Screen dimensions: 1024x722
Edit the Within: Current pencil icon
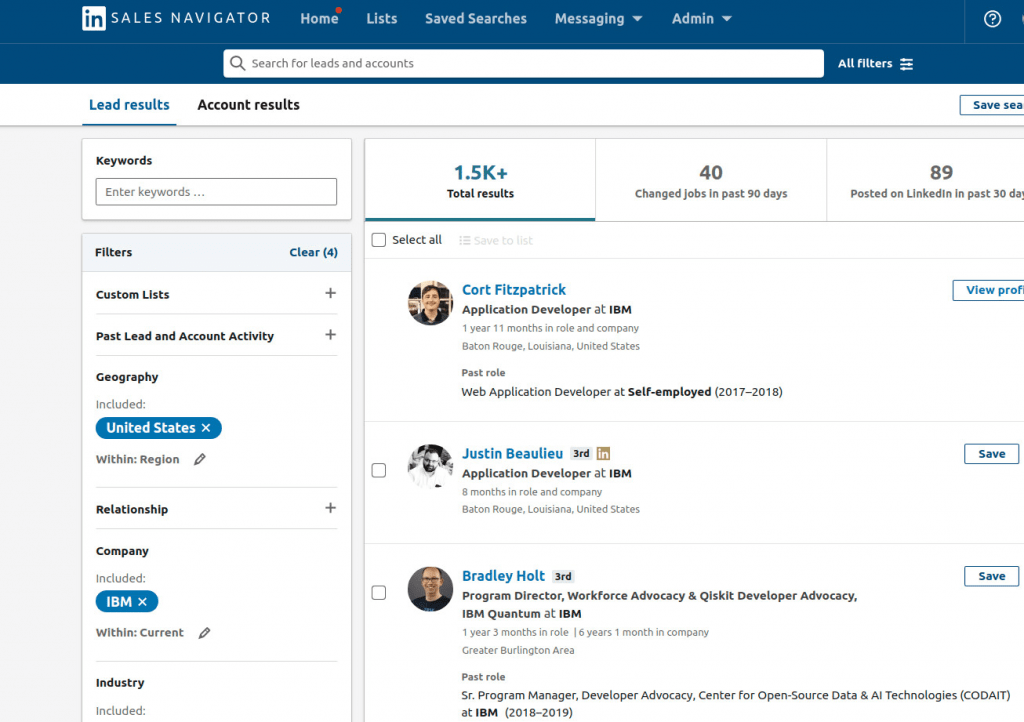click(205, 633)
